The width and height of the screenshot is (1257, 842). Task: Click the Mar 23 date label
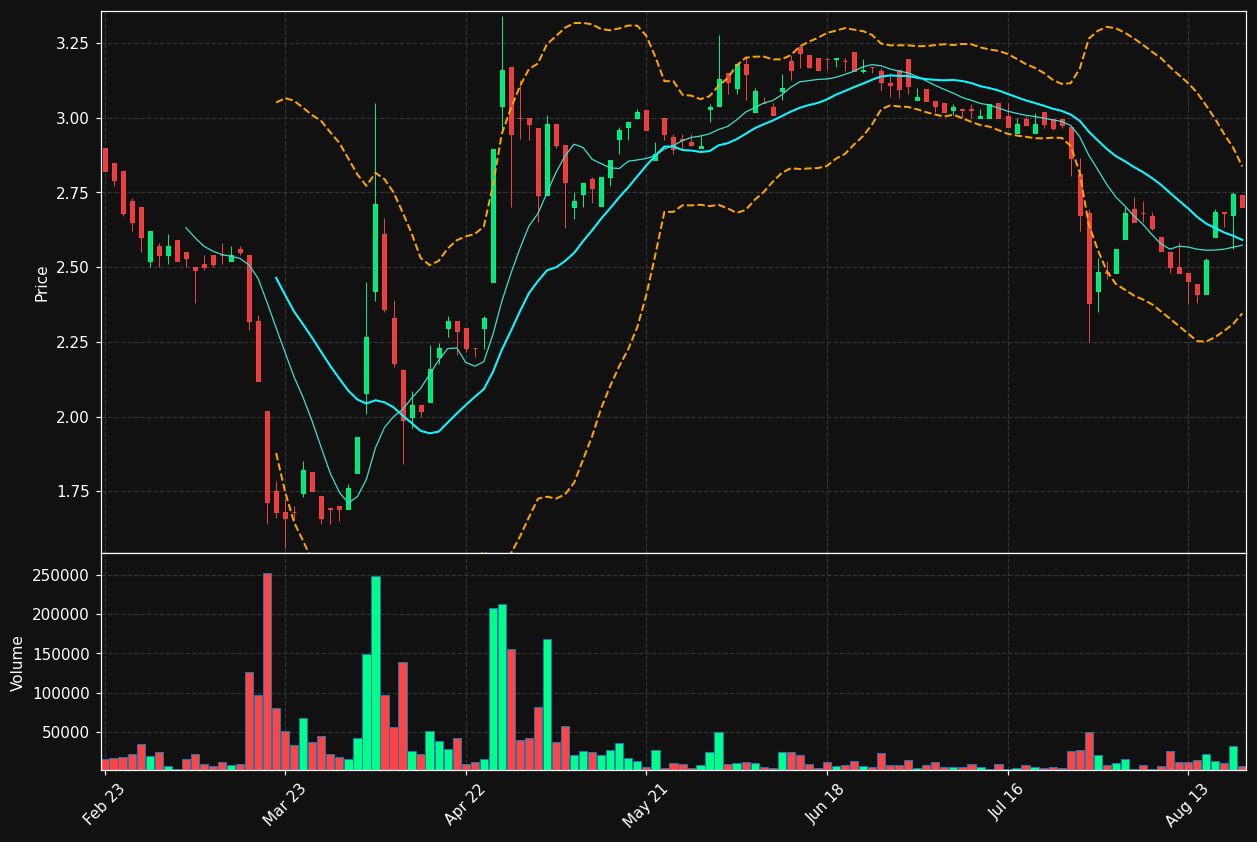coord(284,804)
